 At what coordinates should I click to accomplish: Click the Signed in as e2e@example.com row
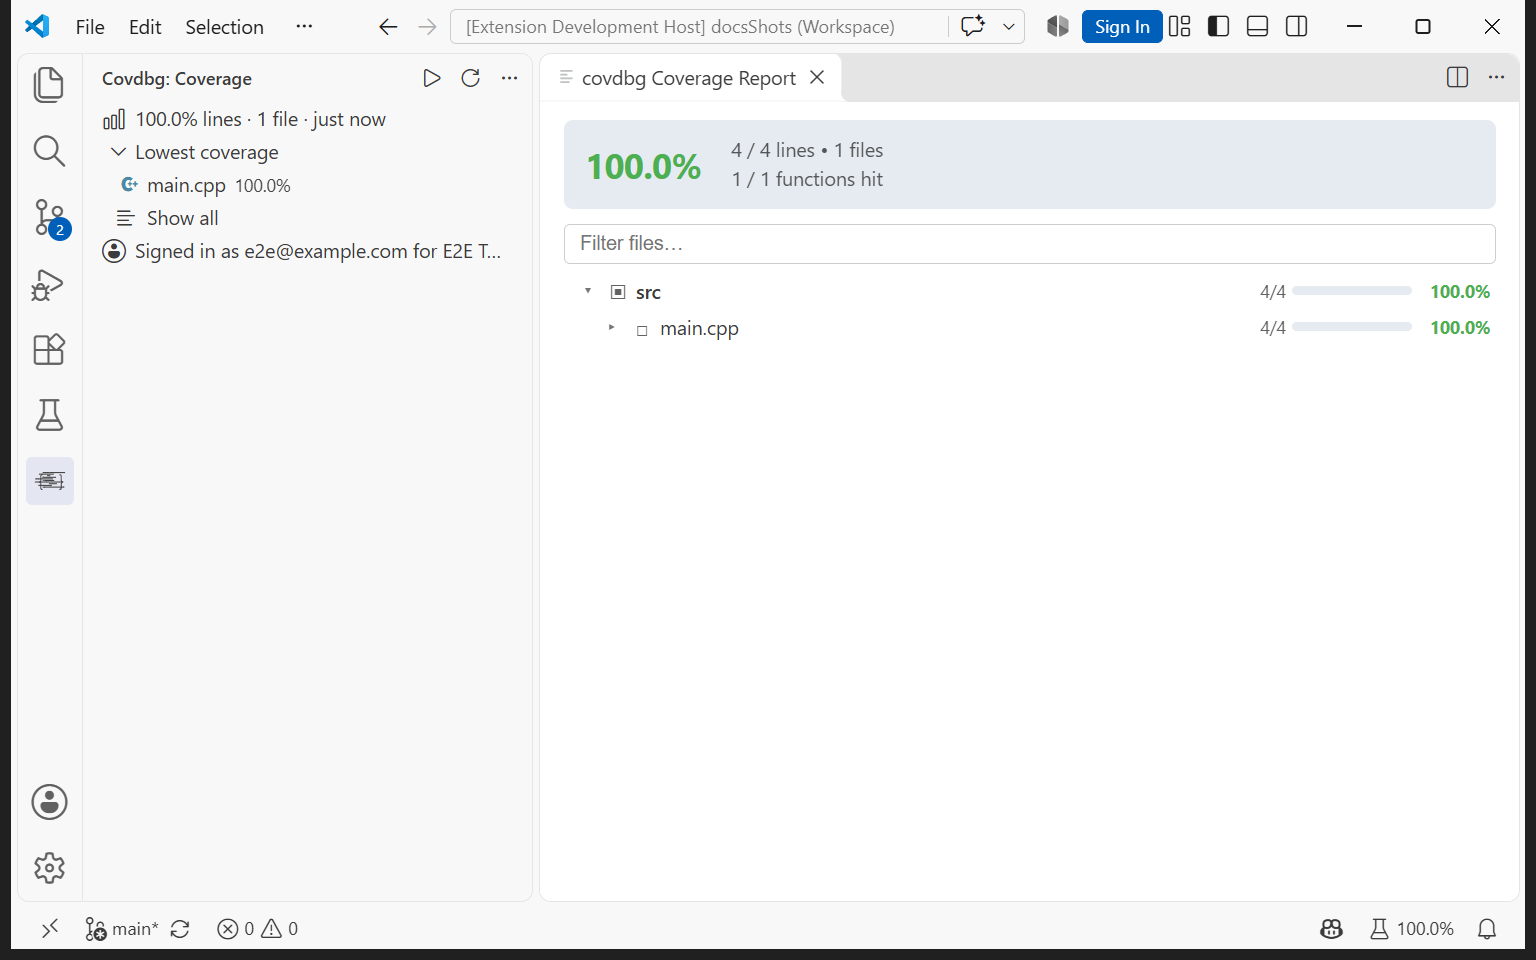(309, 251)
